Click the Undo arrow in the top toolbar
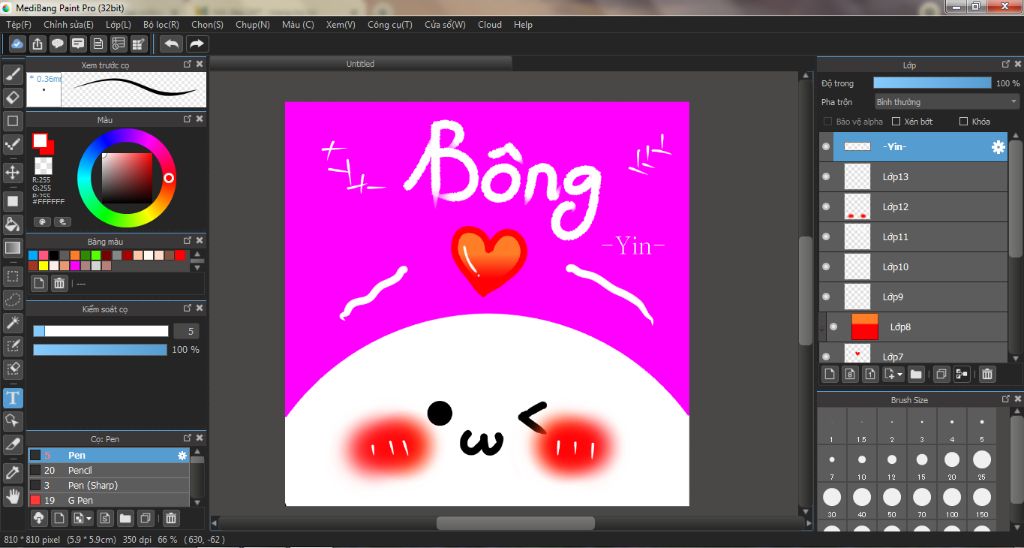Viewport: 1024px width, 548px height. click(172, 44)
